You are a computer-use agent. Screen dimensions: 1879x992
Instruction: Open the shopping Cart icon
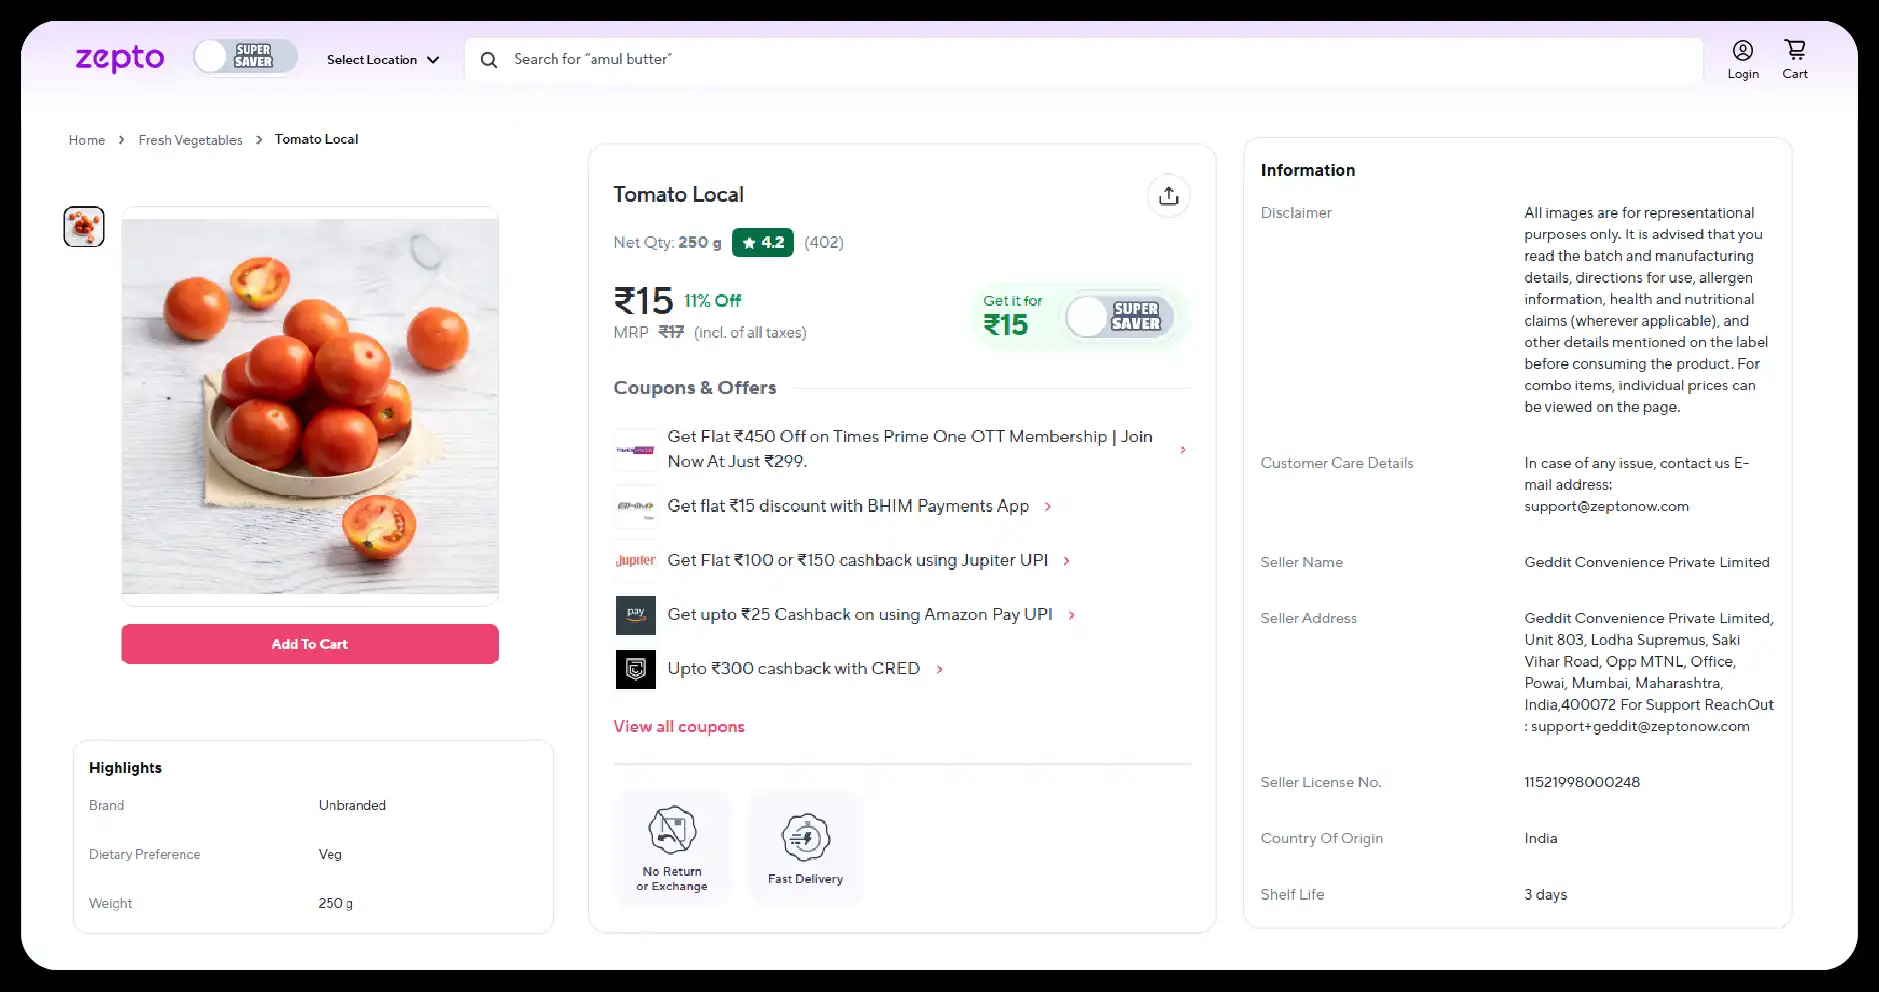coord(1795,50)
